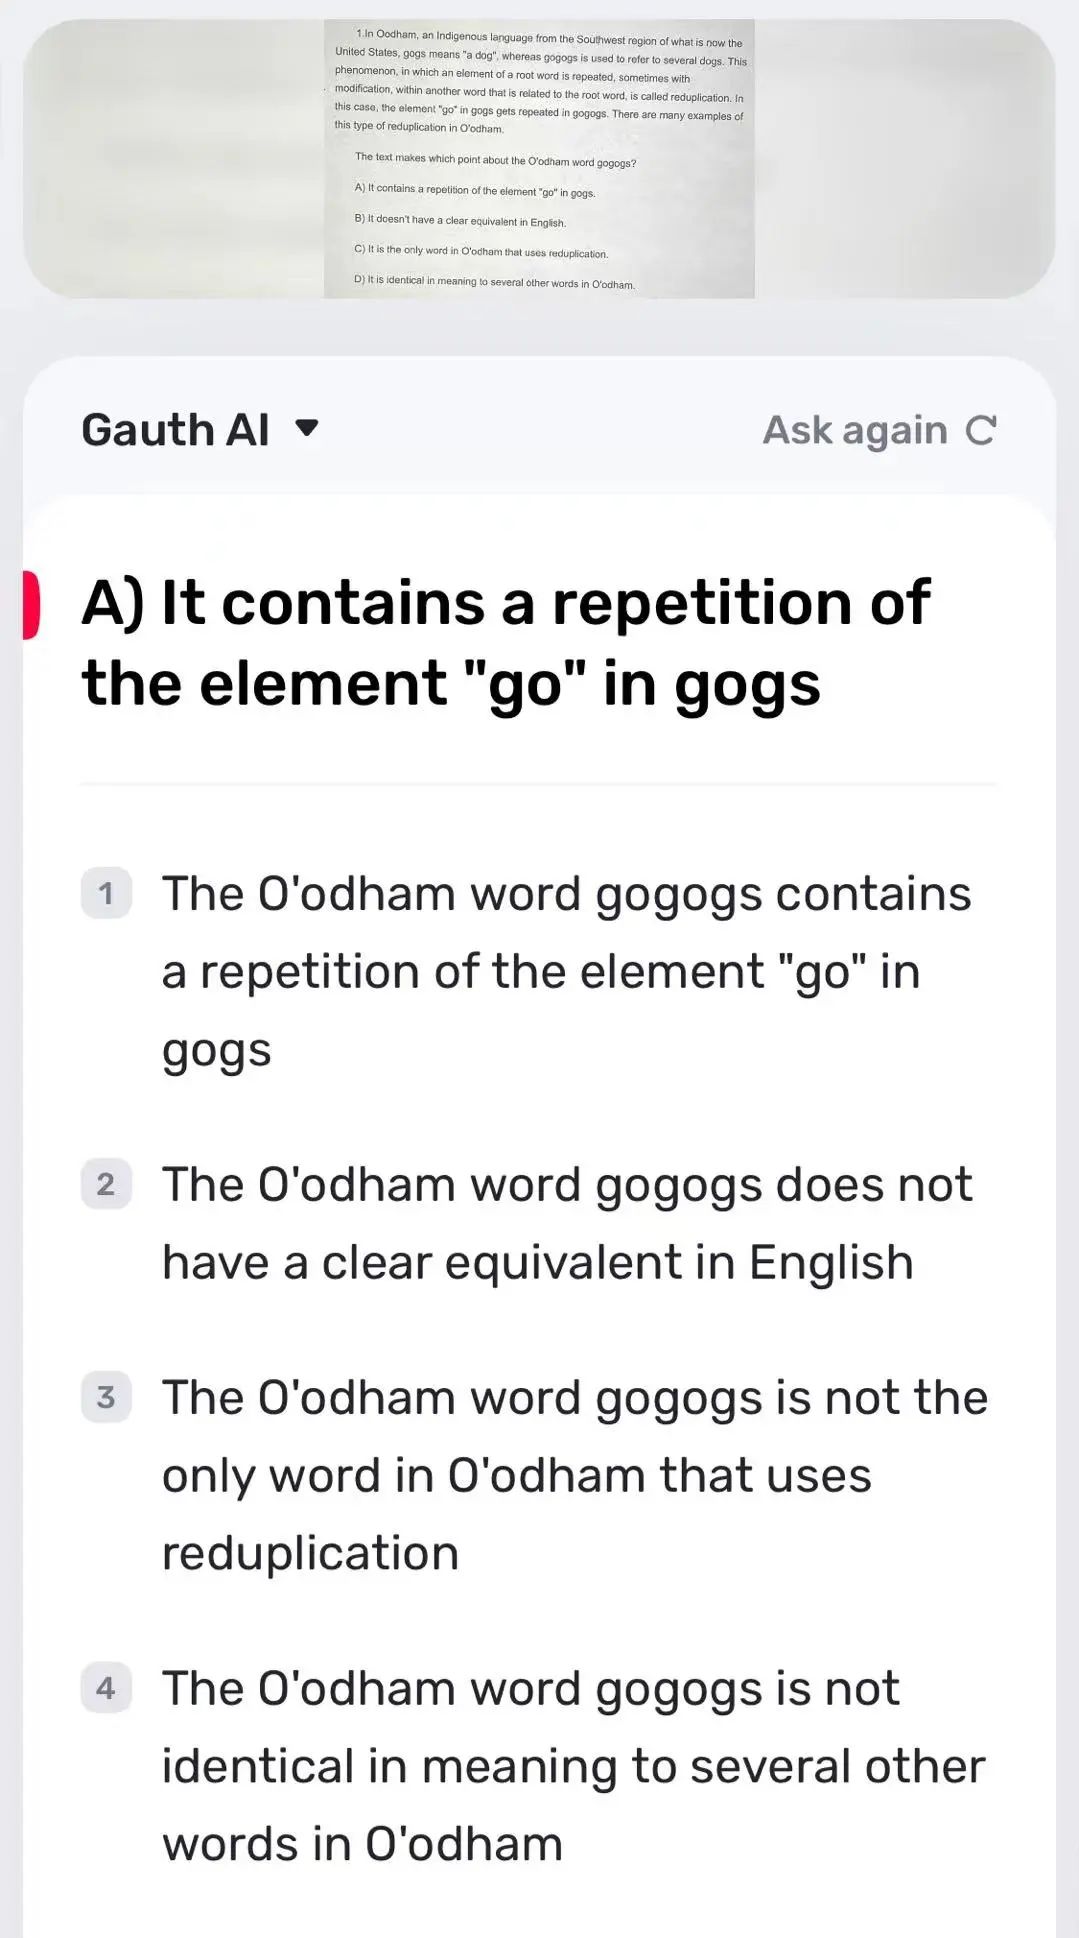The width and height of the screenshot is (1079, 1938).
Task: Tap option C line in the question photo
Action: 480,252
